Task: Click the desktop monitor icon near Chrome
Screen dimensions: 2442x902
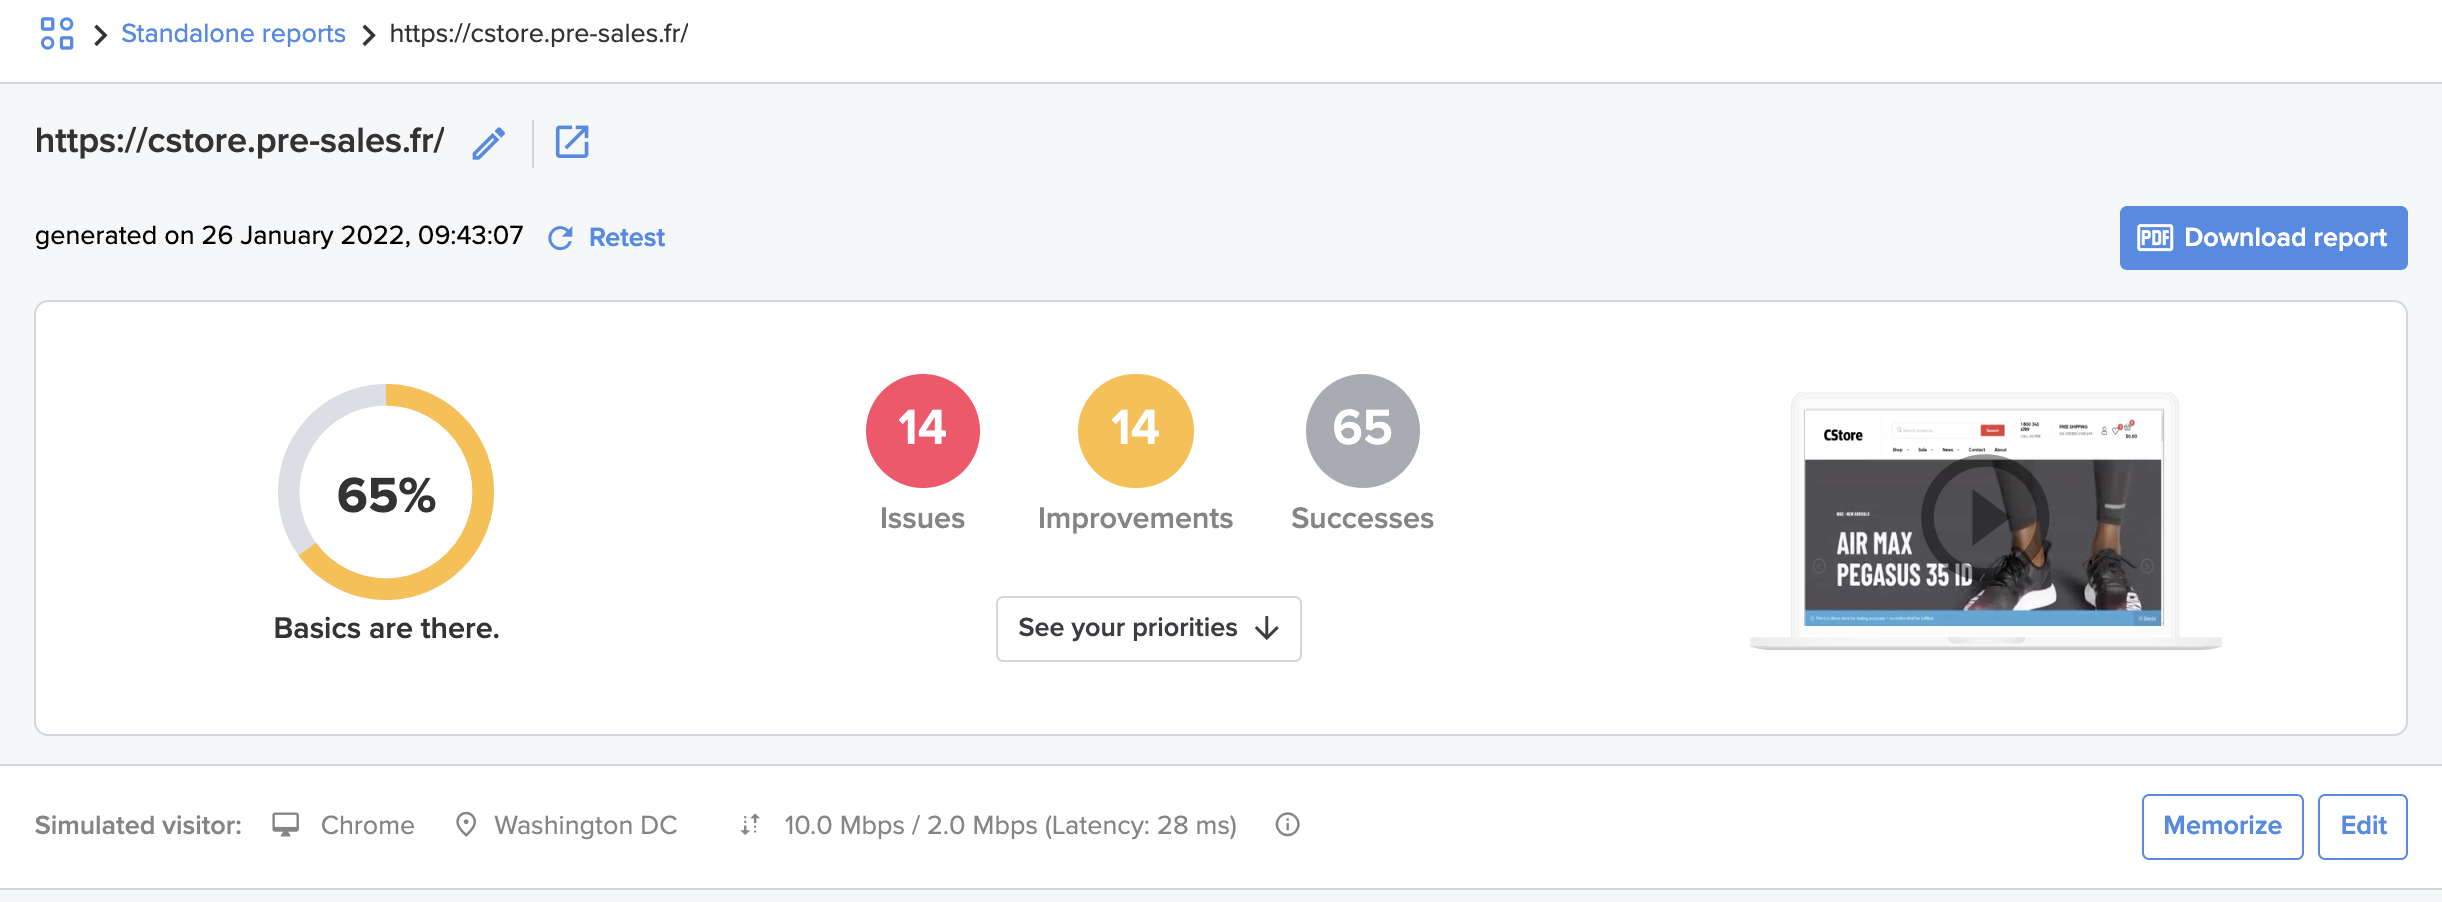Action: [x=286, y=825]
